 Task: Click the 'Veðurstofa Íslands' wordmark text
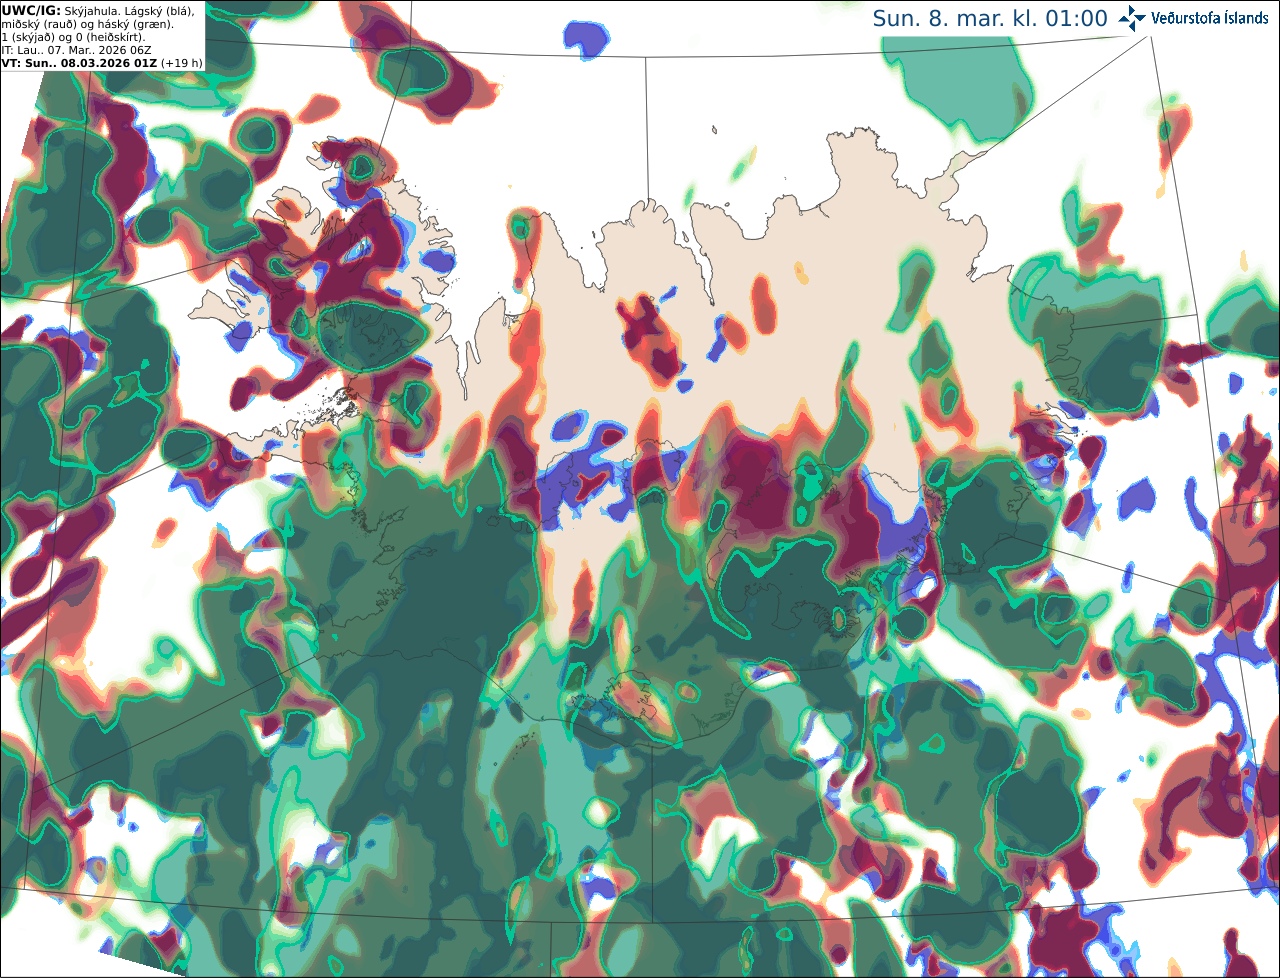[x=1210, y=18]
